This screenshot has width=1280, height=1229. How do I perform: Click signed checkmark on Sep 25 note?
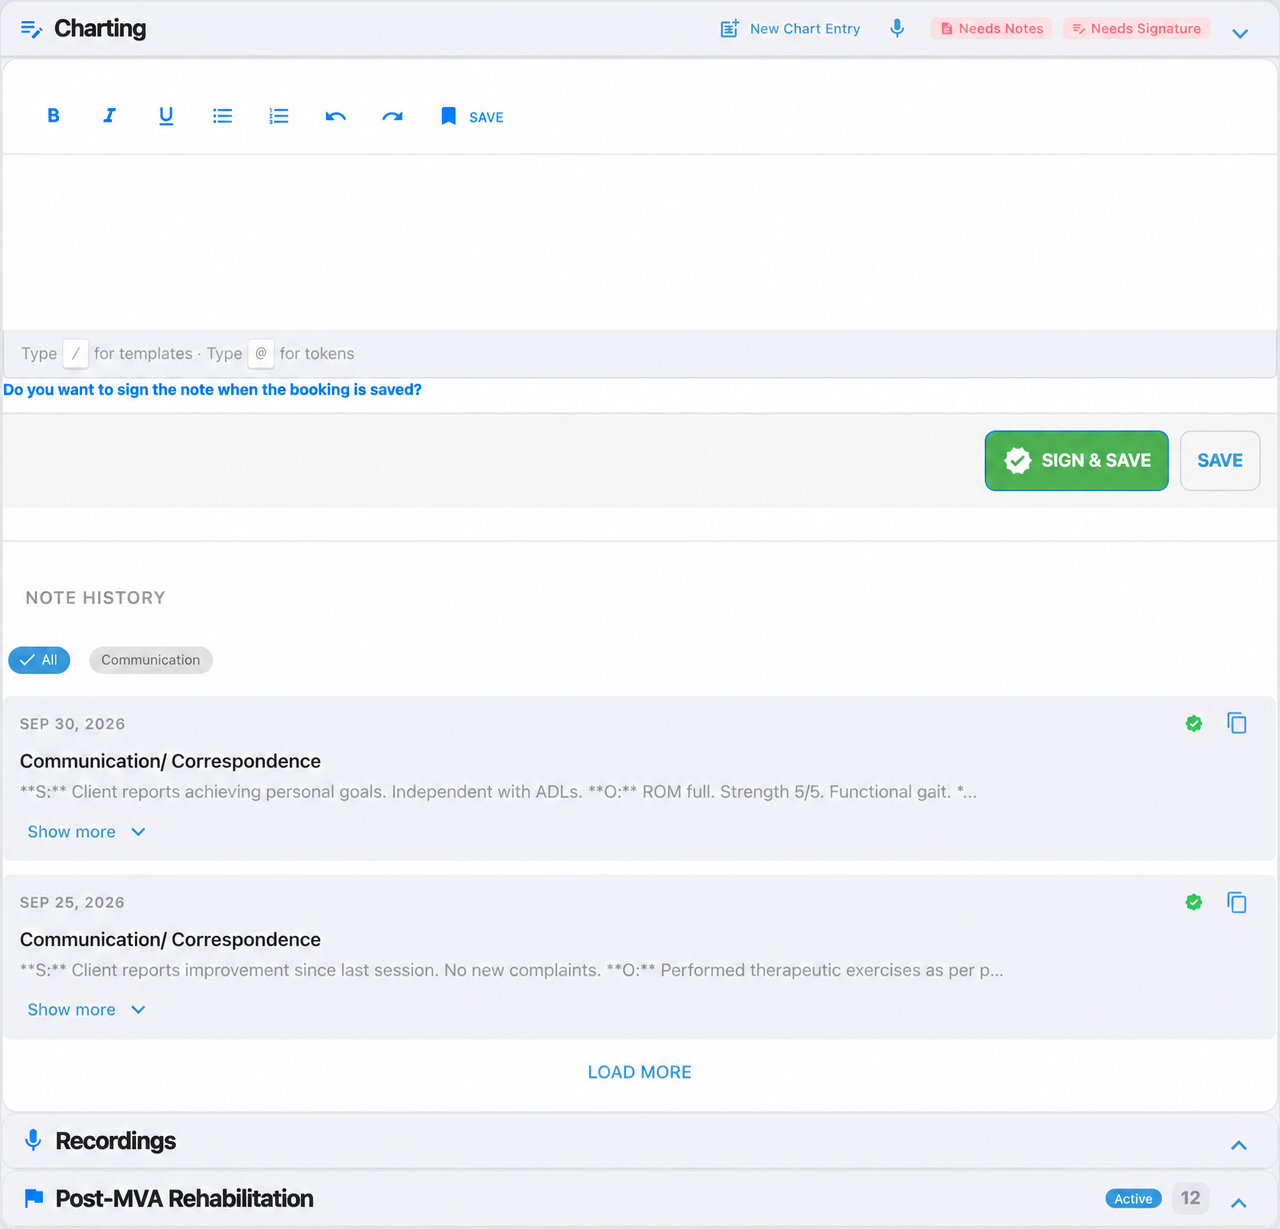[x=1193, y=902]
